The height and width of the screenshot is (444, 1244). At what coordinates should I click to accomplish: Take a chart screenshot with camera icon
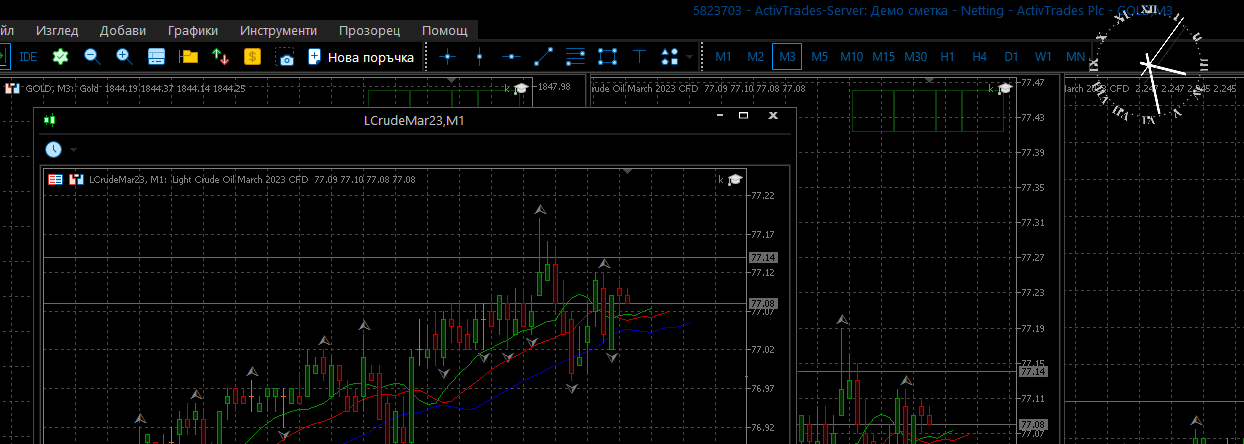(286, 57)
